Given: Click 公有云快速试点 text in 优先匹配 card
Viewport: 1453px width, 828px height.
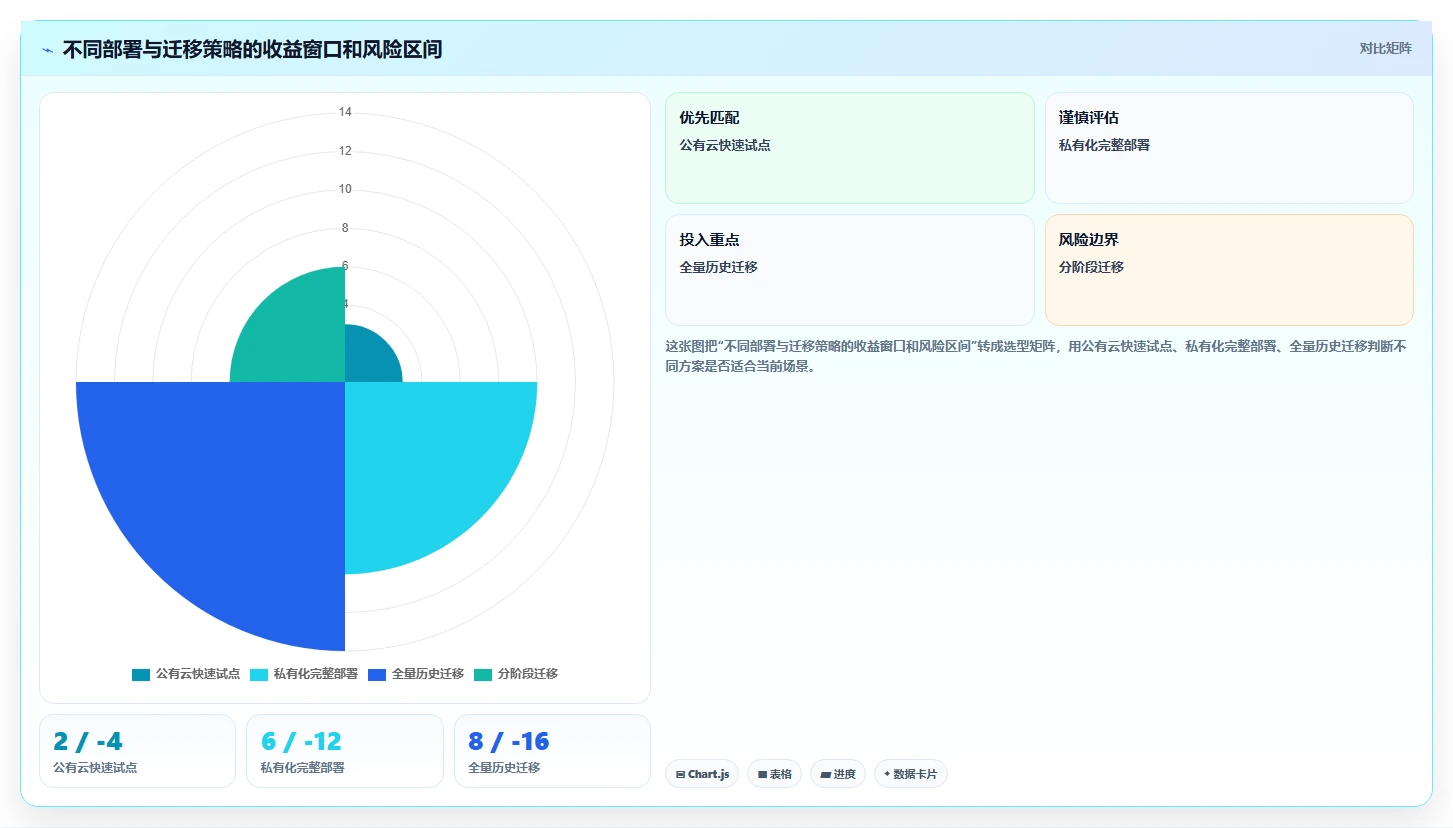Looking at the screenshot, I should pos(725,145).
